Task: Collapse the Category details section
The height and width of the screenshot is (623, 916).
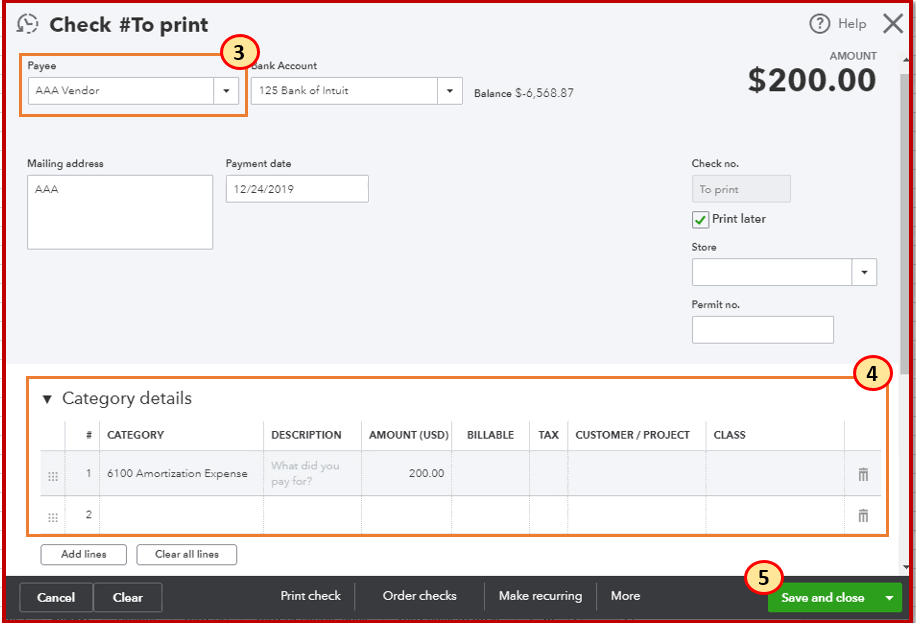Action: pyautogui.click(x=47, y=399)
